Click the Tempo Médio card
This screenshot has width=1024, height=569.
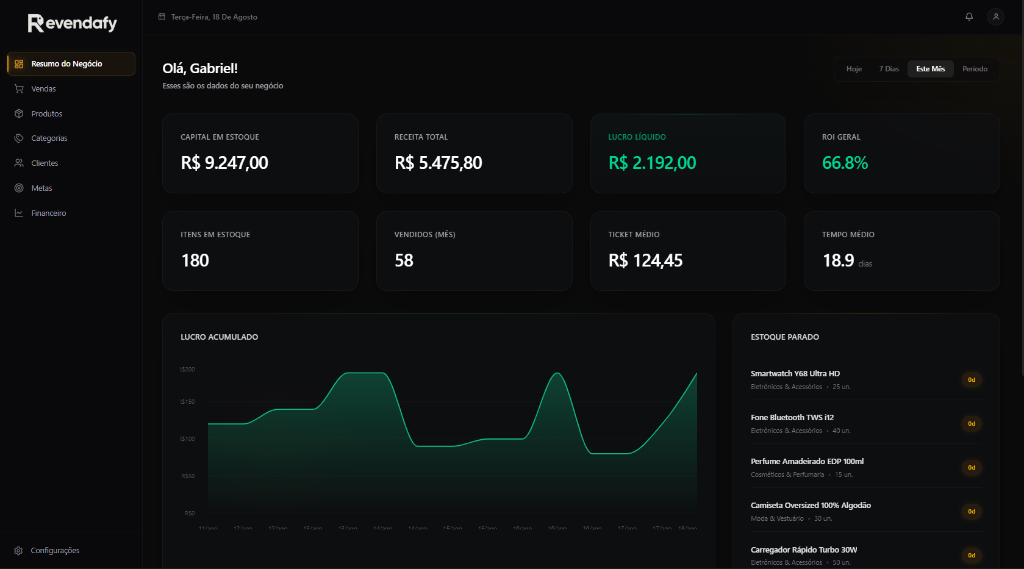(x=902, y=251)
